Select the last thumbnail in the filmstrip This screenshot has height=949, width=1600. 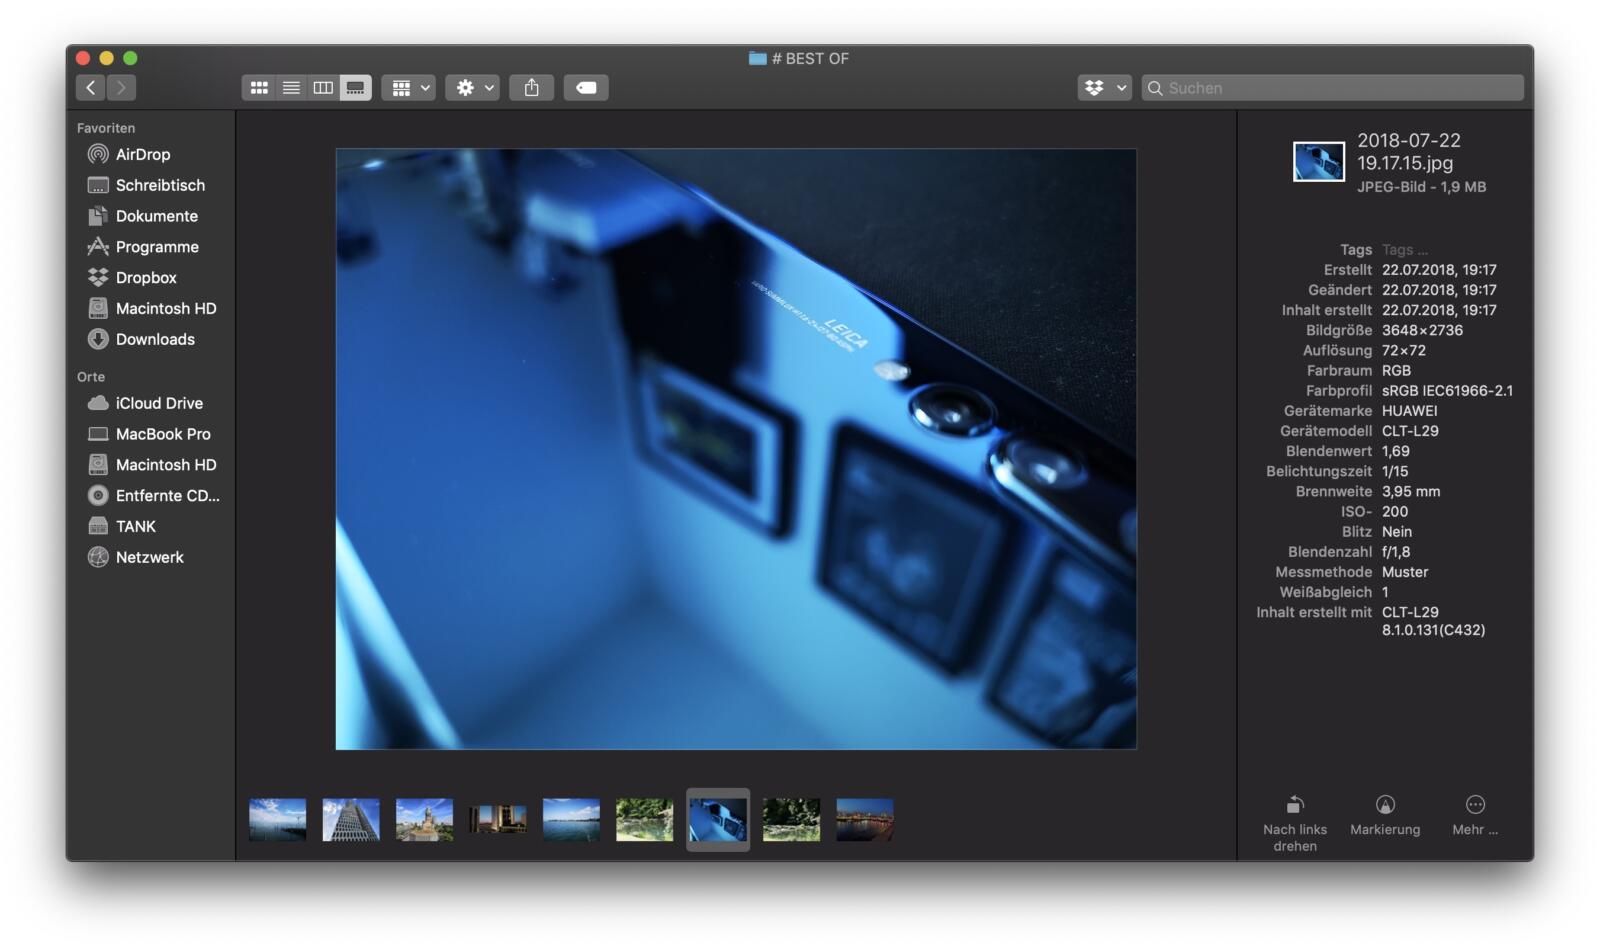[x=864, y=819]
